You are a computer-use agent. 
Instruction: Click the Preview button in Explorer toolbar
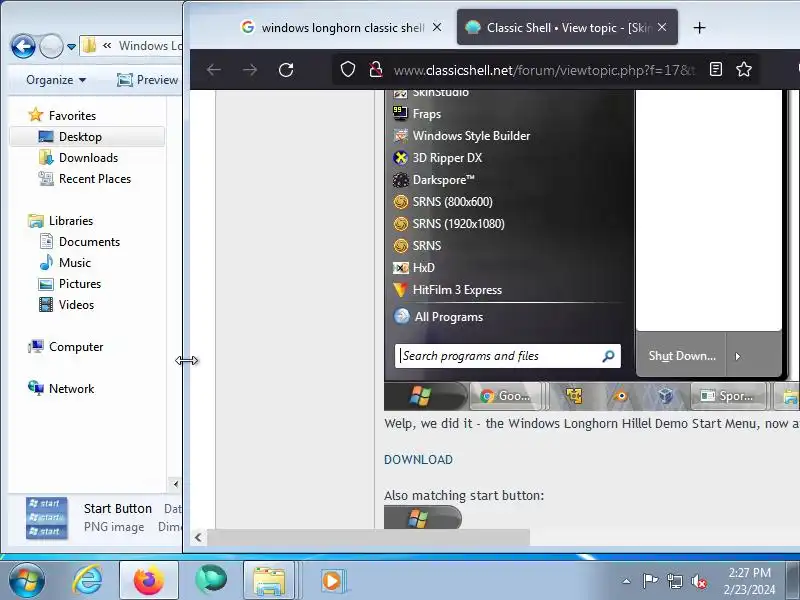point(148,80)
